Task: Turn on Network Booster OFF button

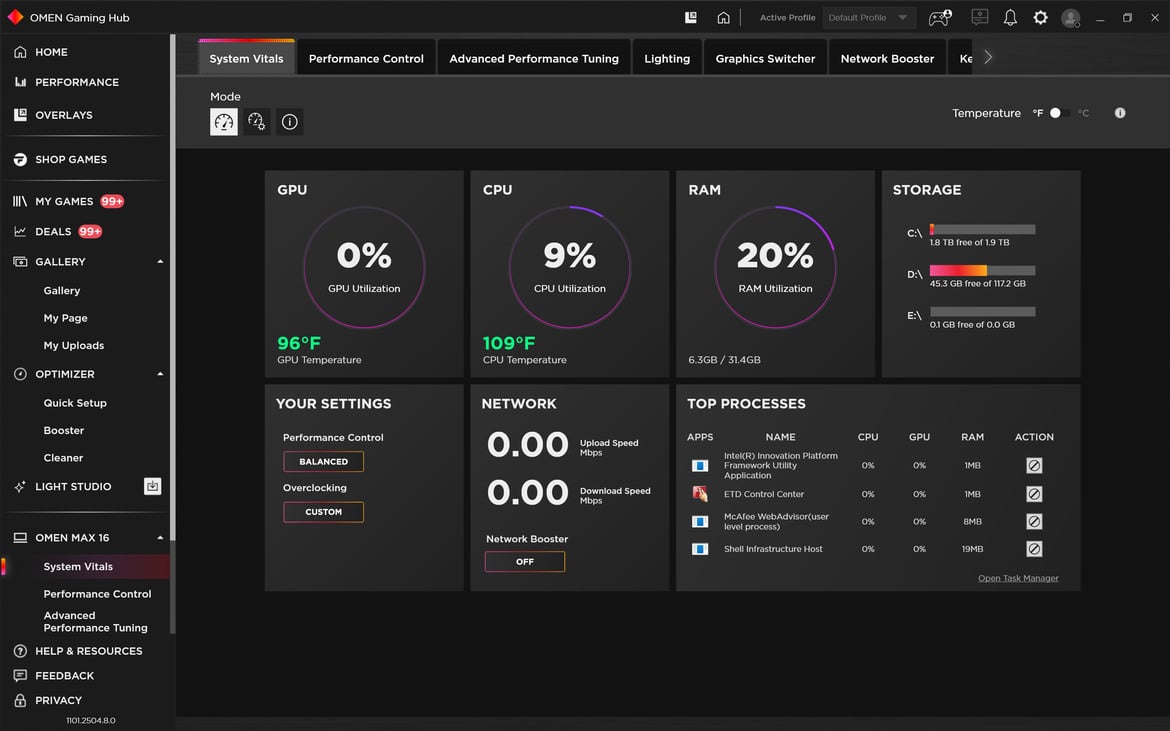Action: (x=525, y=562)
